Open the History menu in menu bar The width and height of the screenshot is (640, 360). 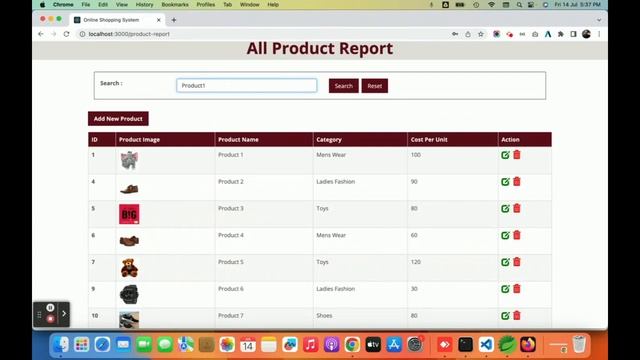[x=144, y=4]
